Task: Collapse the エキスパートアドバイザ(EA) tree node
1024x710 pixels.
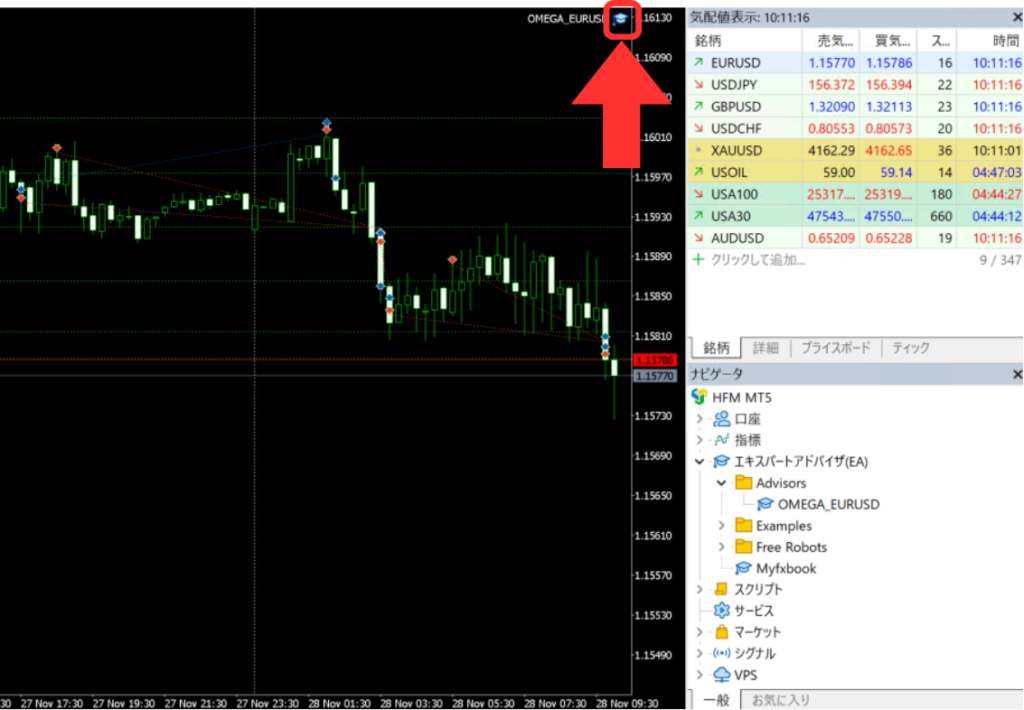Action: (x=700, y=462)
